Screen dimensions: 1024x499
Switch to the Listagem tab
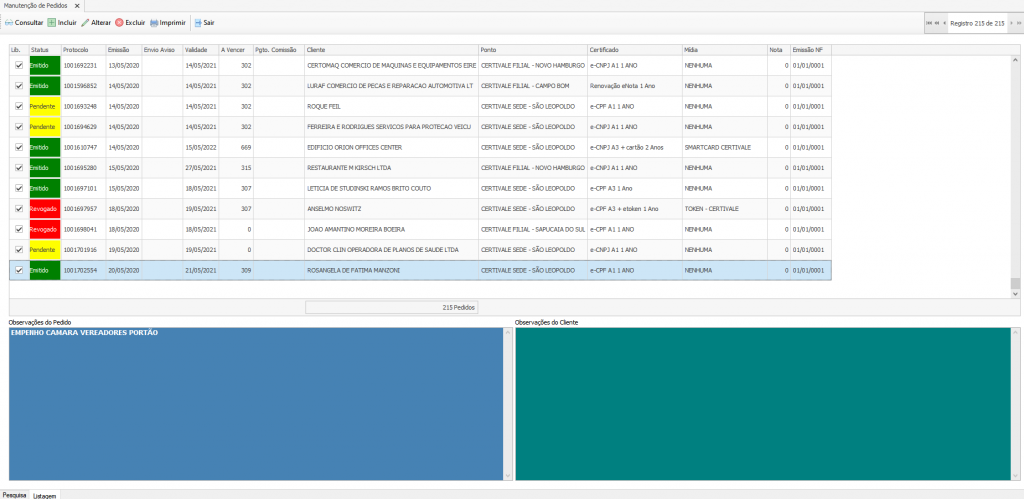(x=44, y=494)
